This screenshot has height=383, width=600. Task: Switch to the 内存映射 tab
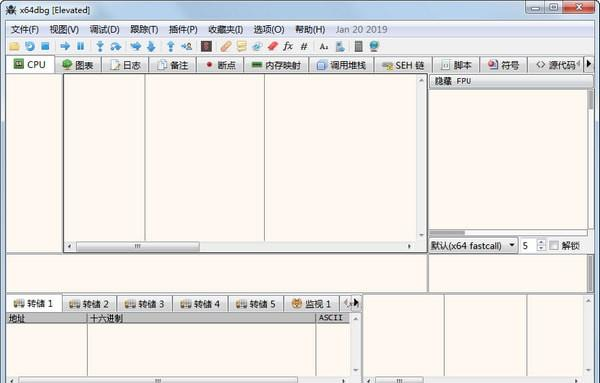click(276, 65)
